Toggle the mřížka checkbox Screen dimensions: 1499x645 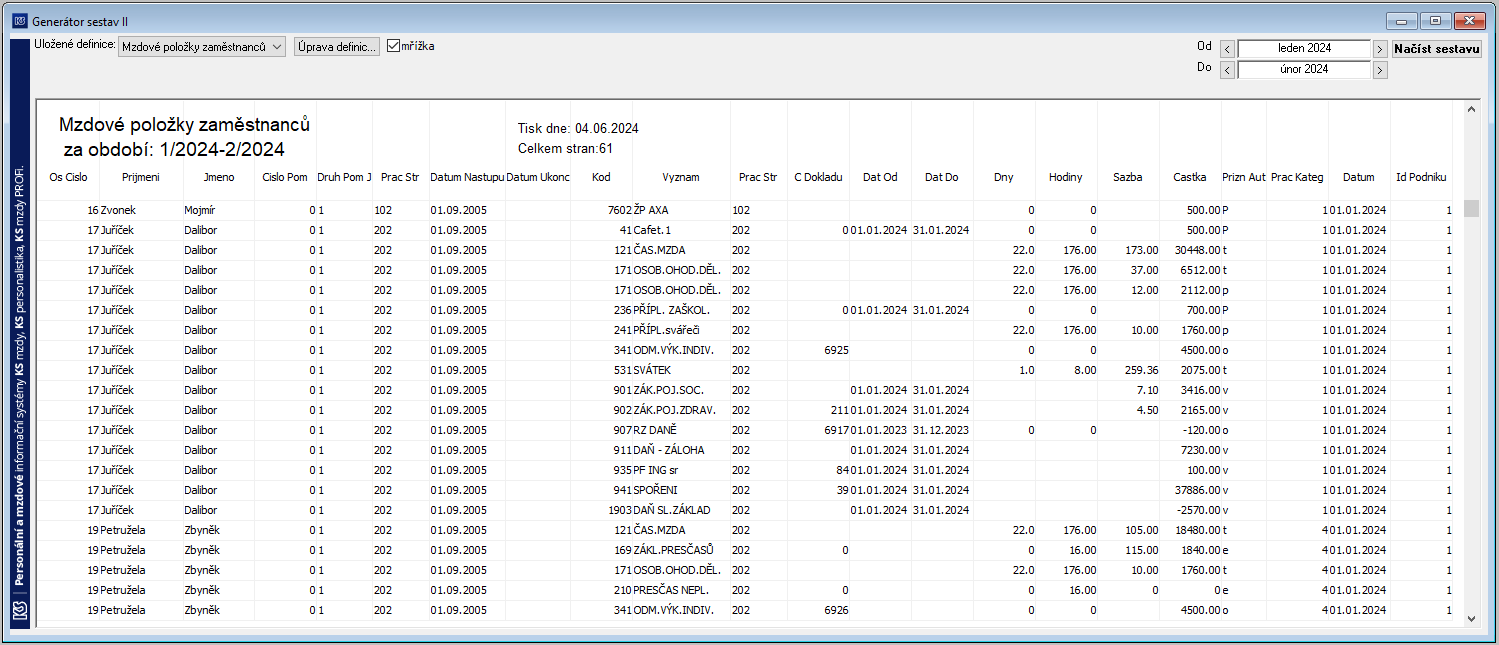(393, 45)
